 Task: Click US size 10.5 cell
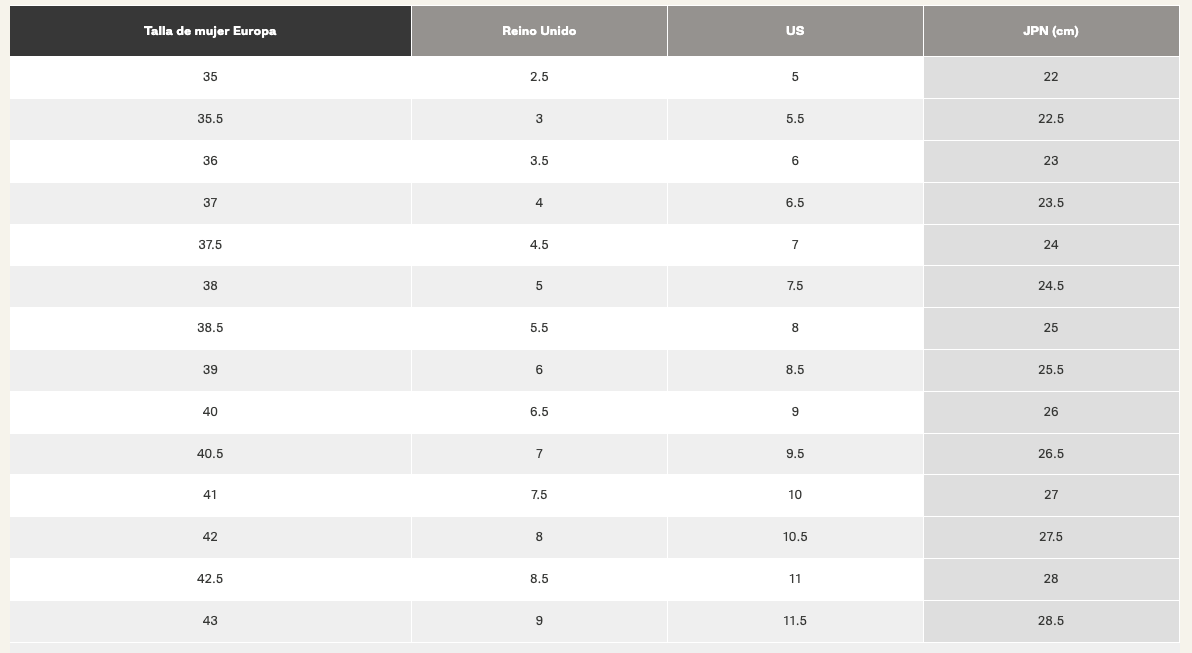coord(795,537)
